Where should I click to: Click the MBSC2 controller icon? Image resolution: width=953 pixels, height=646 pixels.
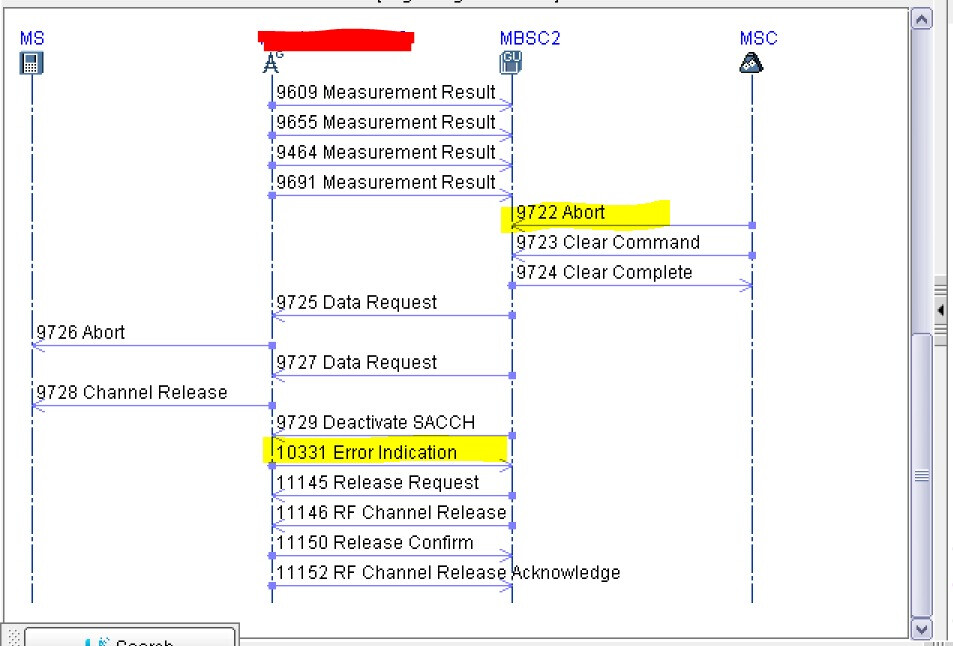511,63
